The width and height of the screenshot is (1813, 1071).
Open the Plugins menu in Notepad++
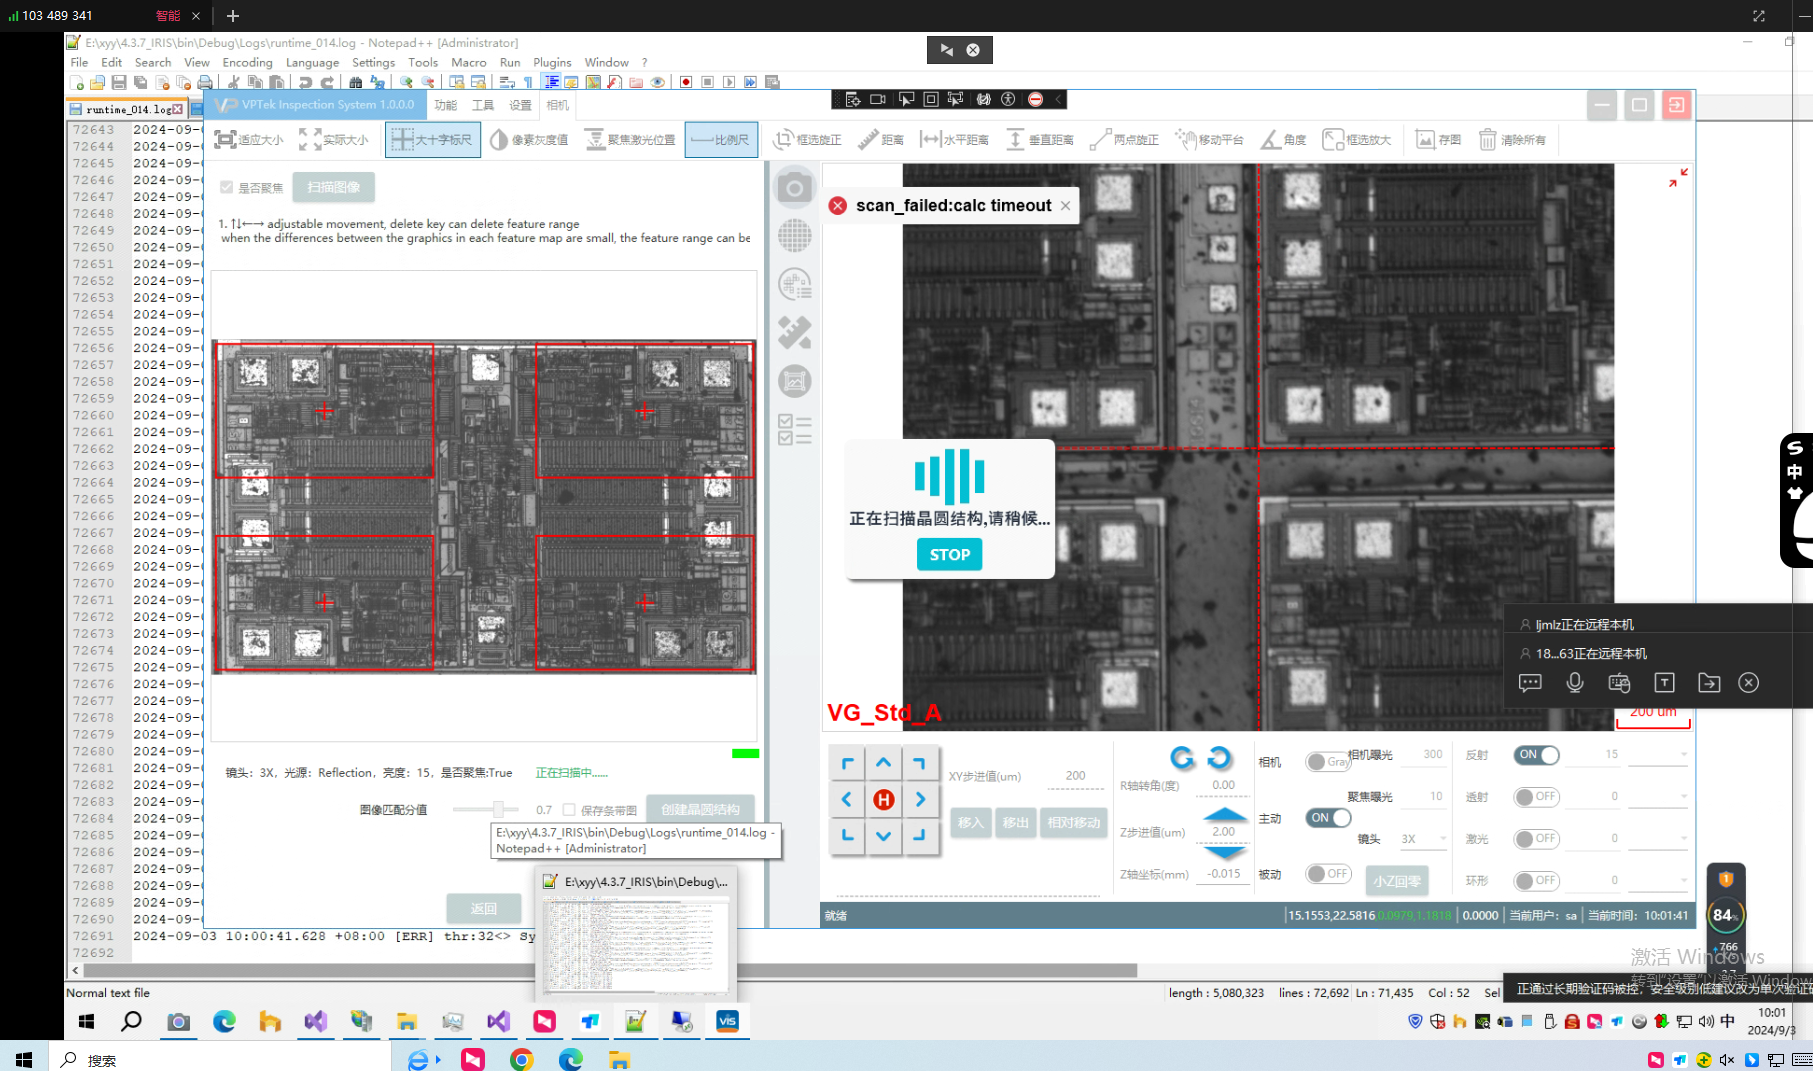(x=552, y=62)
